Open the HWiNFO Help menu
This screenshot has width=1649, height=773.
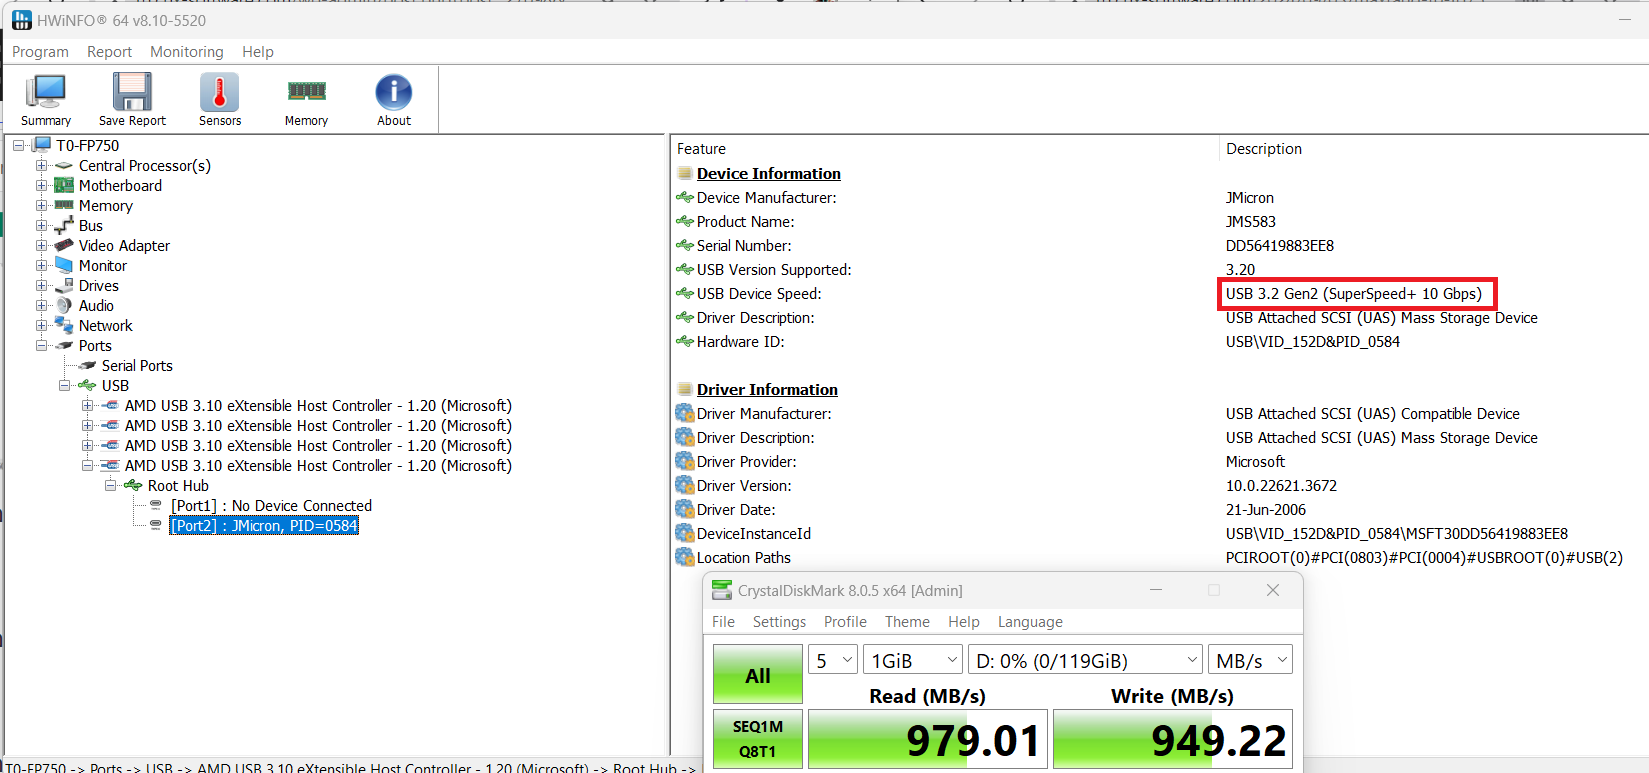click(x=258, y=52)
